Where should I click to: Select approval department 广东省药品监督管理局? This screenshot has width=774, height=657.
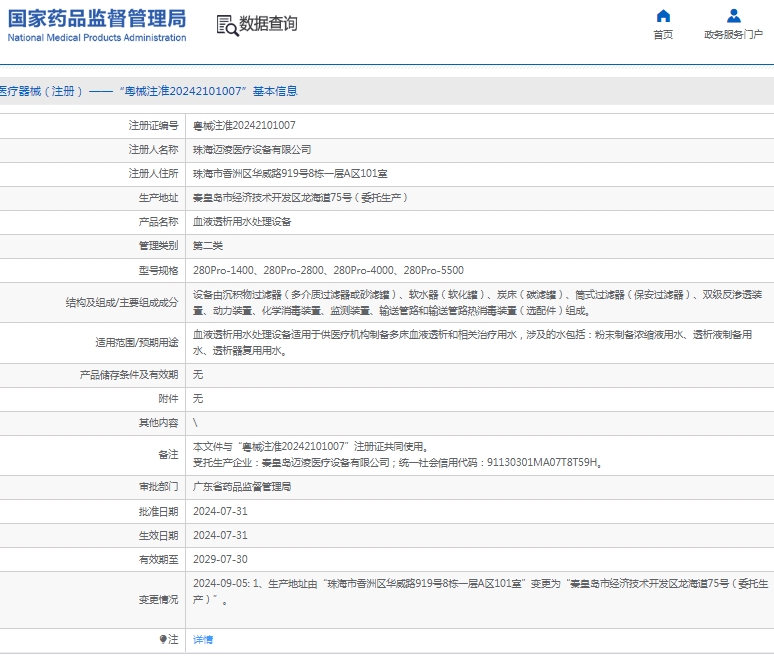pos(242,487)
